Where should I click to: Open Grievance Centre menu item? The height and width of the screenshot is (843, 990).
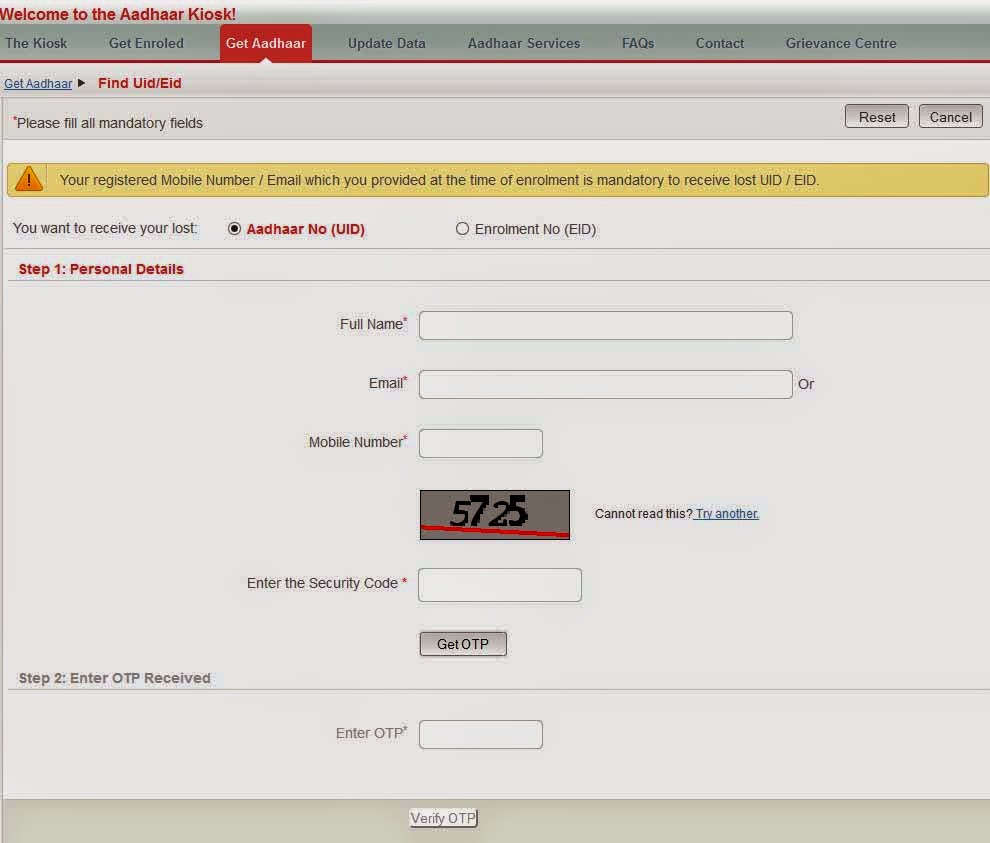[841, 44]
